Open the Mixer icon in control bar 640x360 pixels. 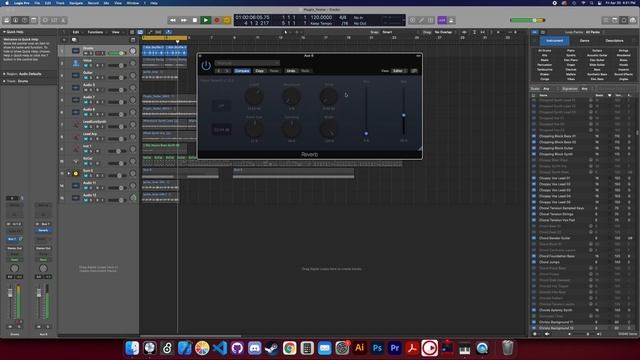pos(54,20)
